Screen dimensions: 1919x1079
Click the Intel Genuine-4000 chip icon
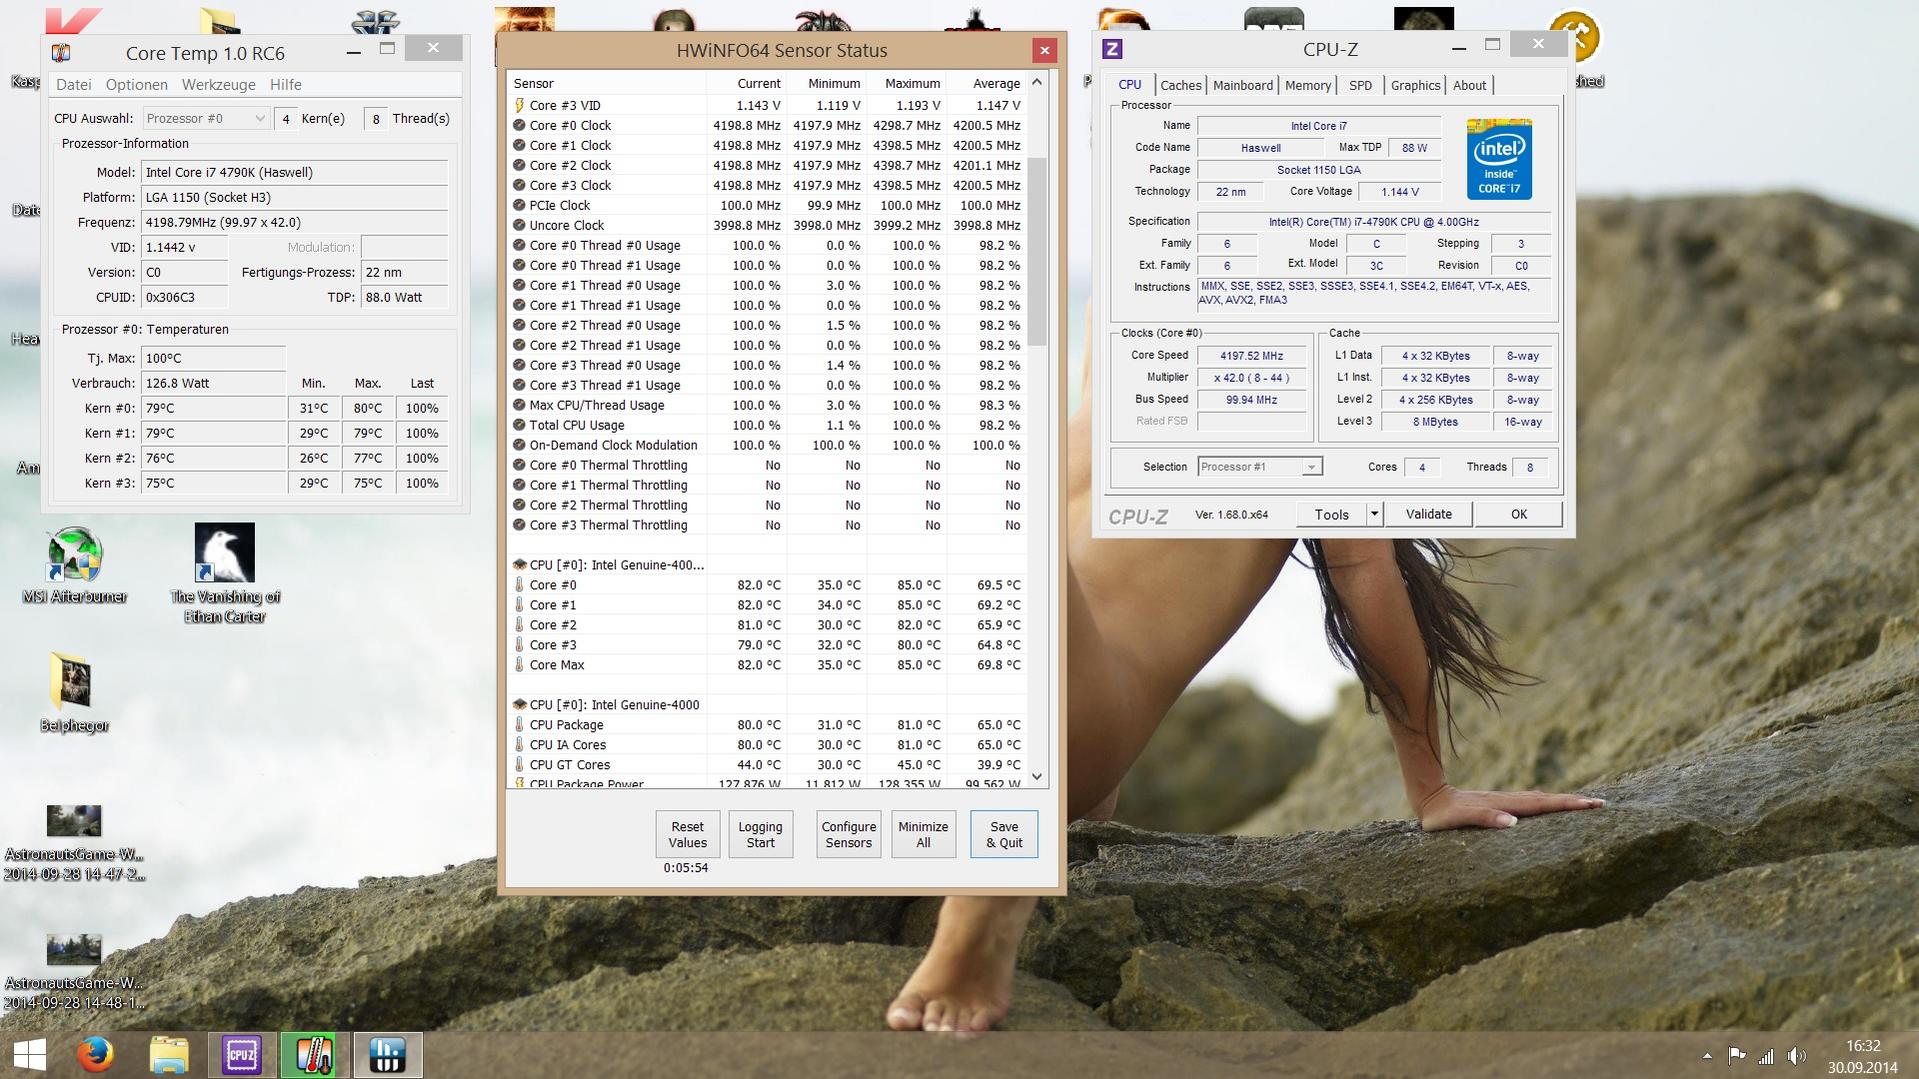(519, 705)
